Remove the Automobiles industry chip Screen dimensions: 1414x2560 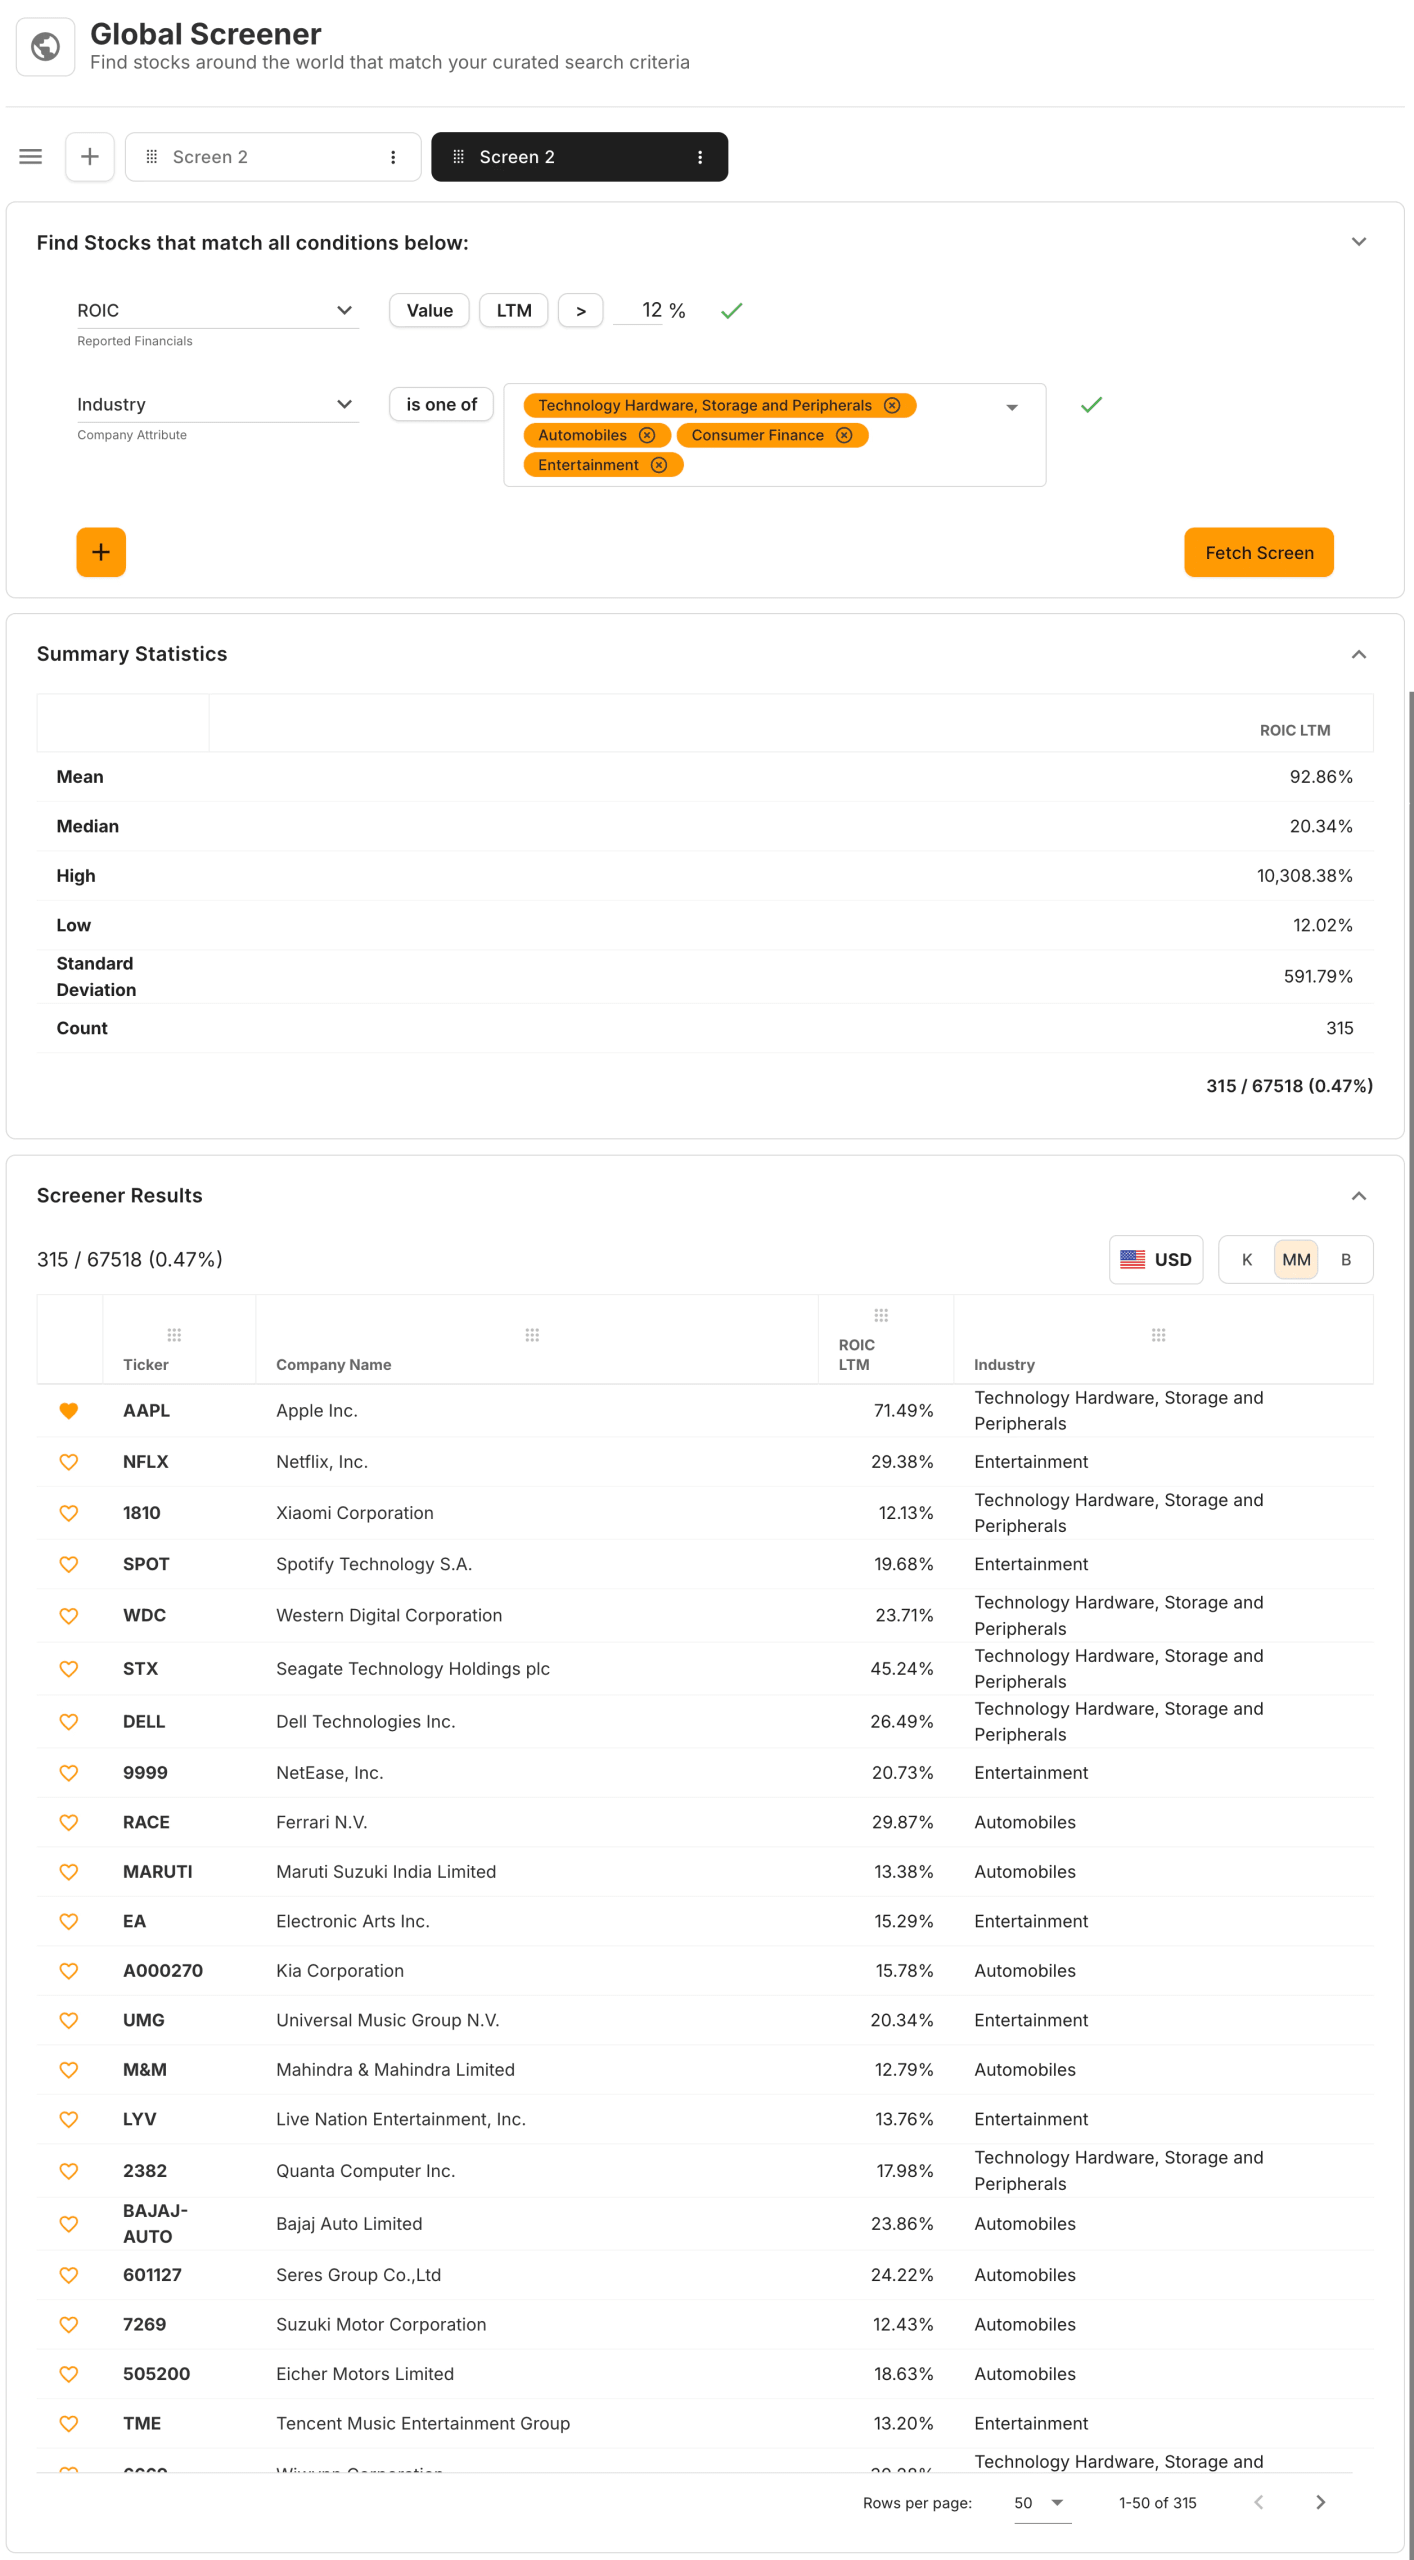click(x=647, y=435)
